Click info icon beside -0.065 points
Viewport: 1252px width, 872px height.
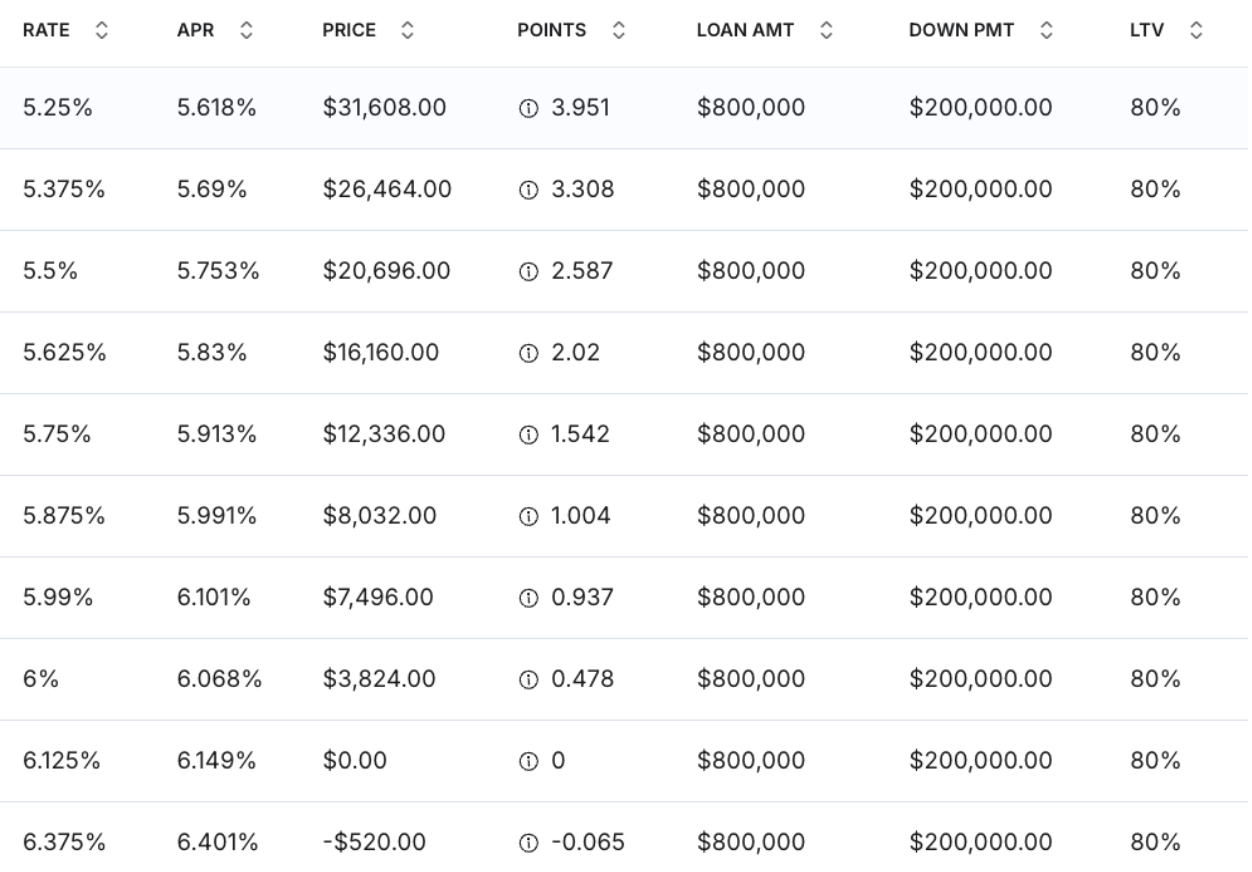click(x=526, y=843)
